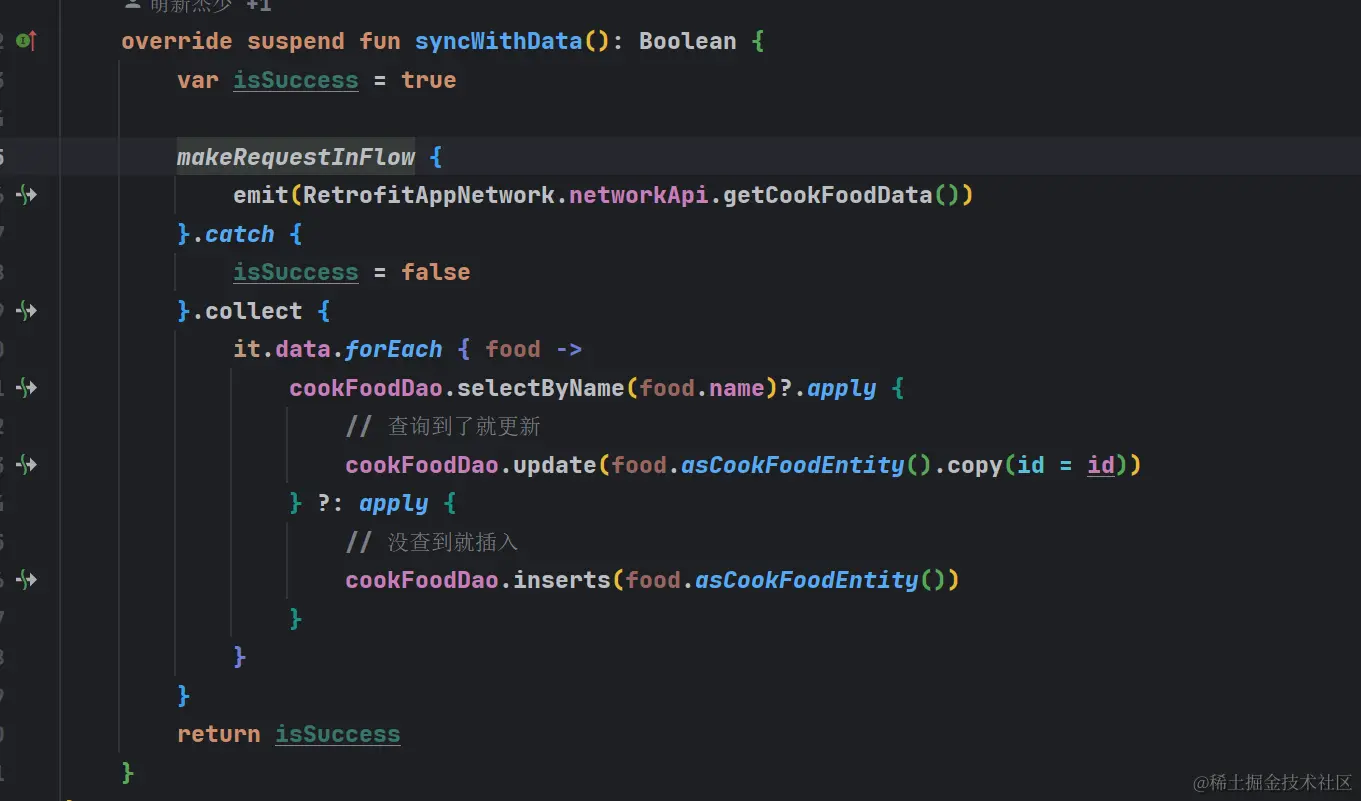Click the "food" lambda parameter before the arrow
This screenshot has width=1361, height=801.
pyautogui.click(x=513, y=349)
